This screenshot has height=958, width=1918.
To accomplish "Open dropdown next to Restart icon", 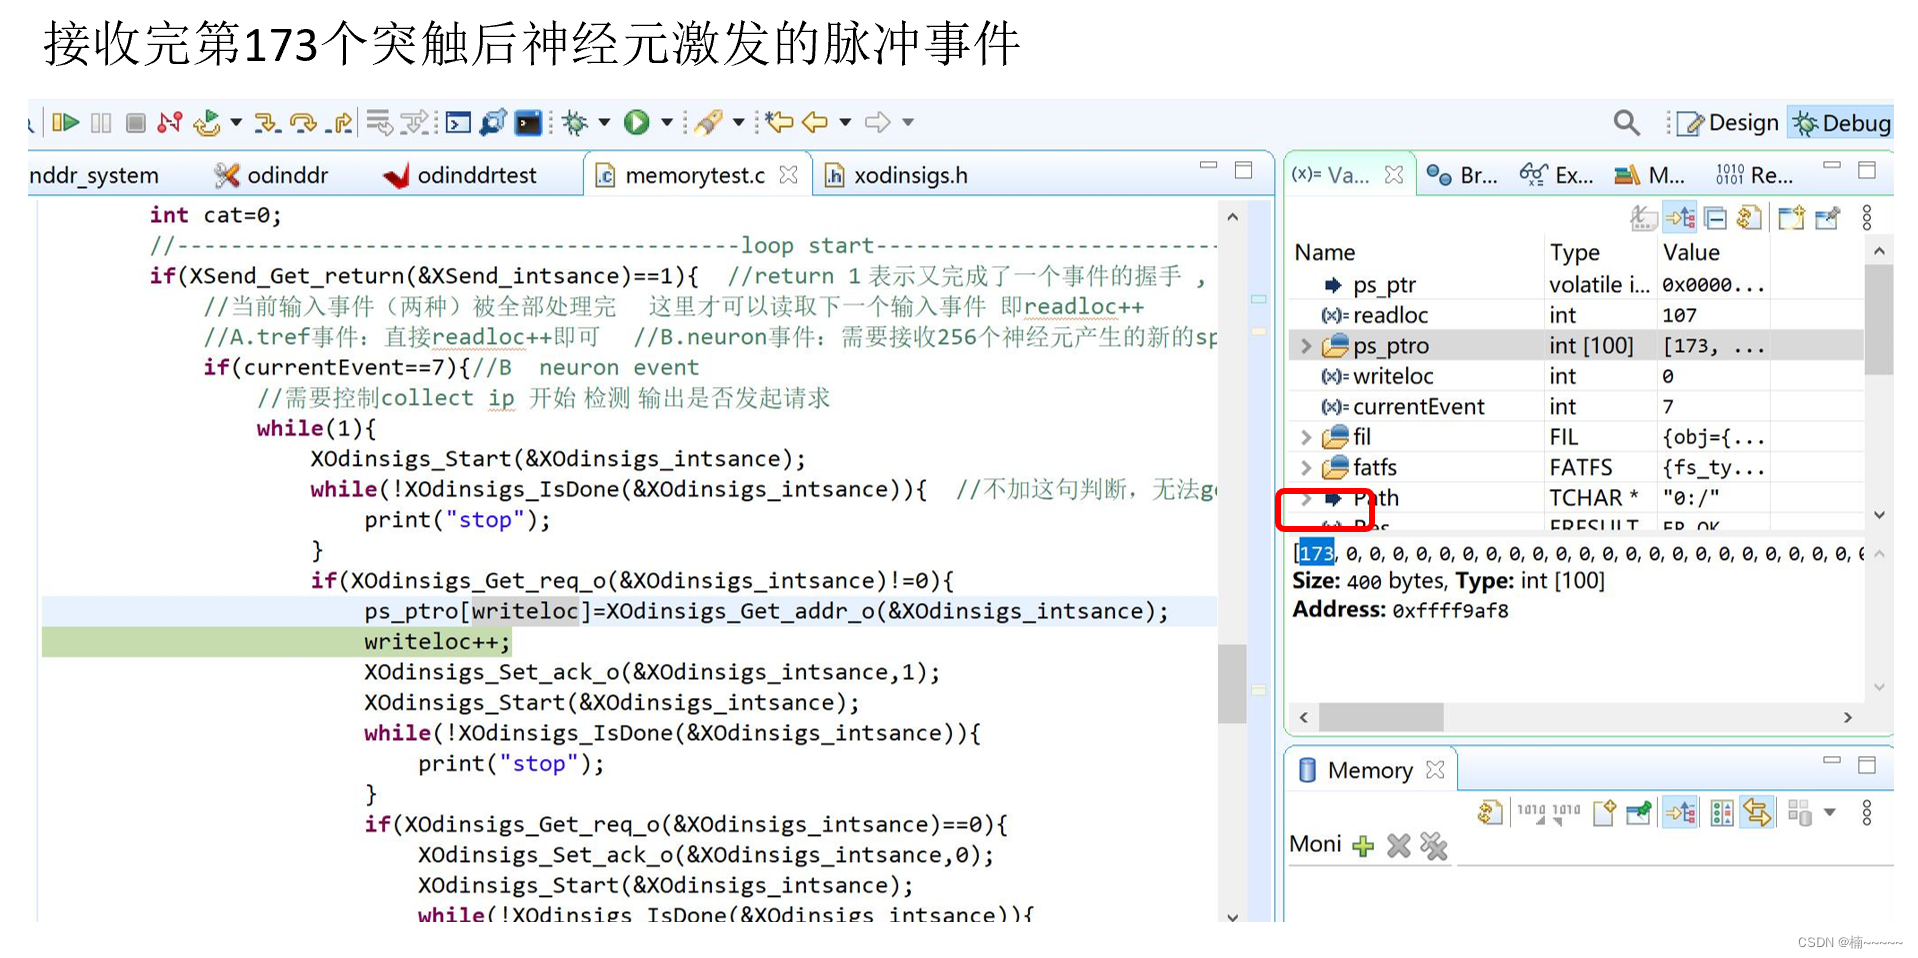I will 236,122.
